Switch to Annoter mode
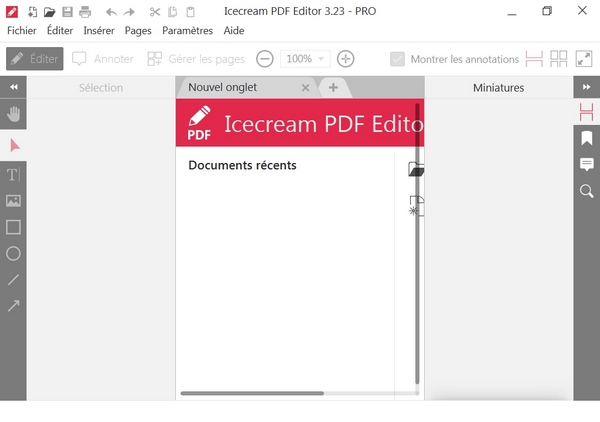Screen dimensions: 600x422 [x=103, y=59]
